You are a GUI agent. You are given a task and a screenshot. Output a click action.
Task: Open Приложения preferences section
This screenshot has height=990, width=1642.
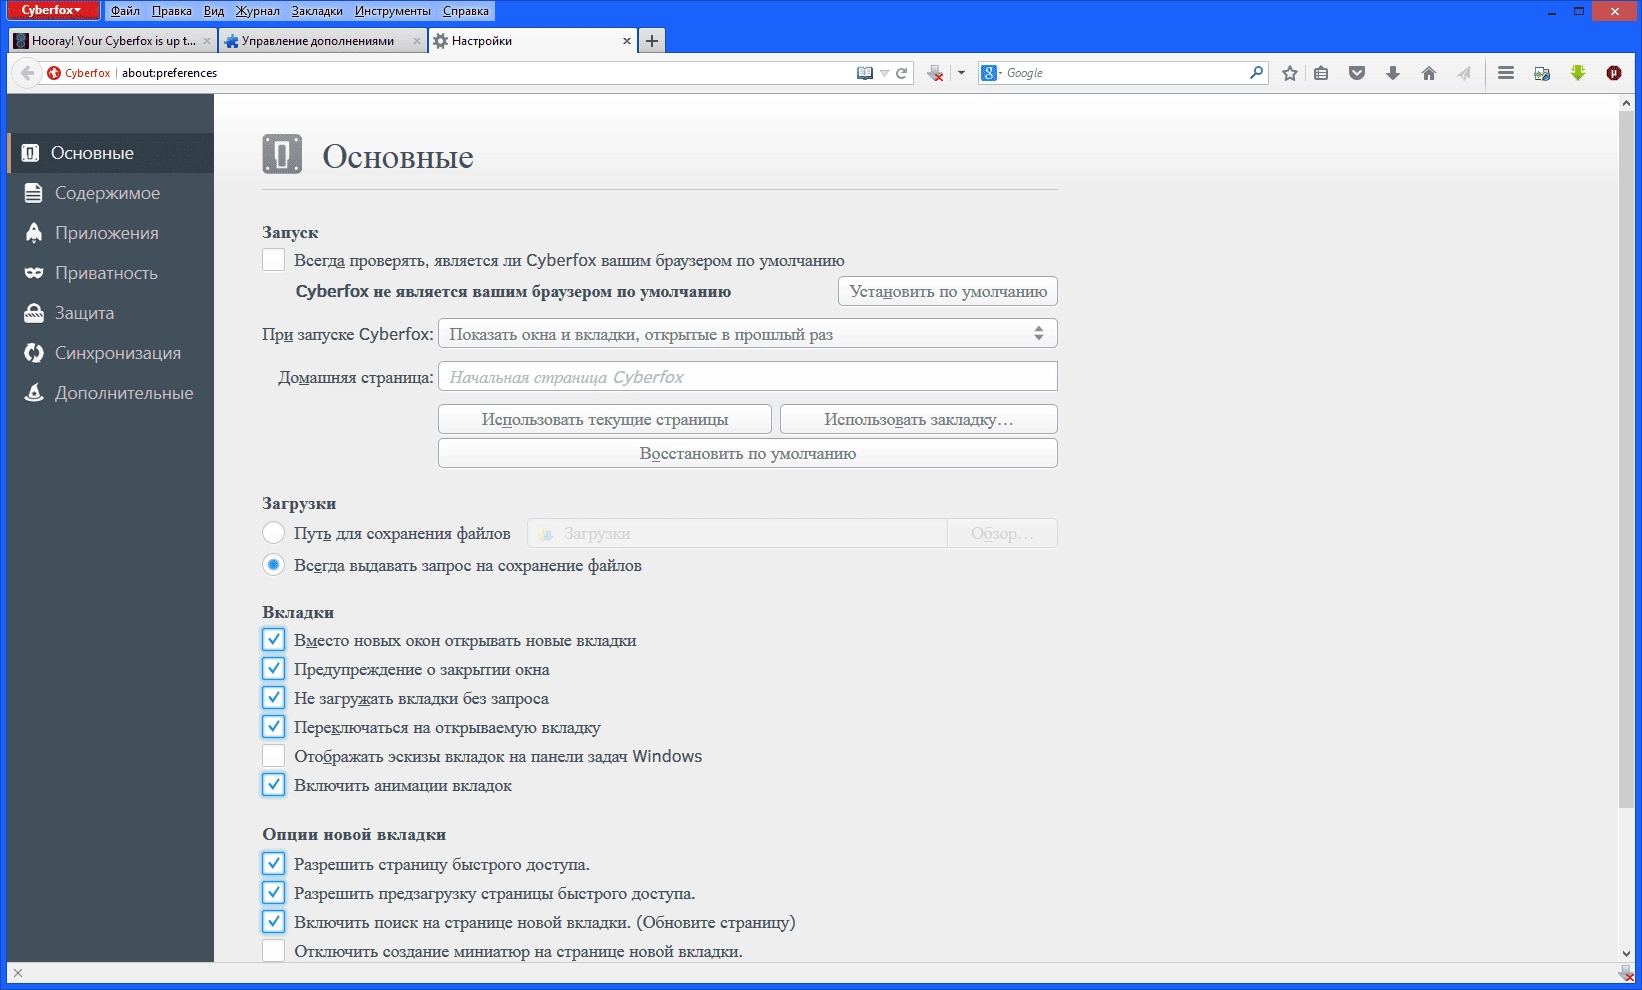tap(111, 233)
